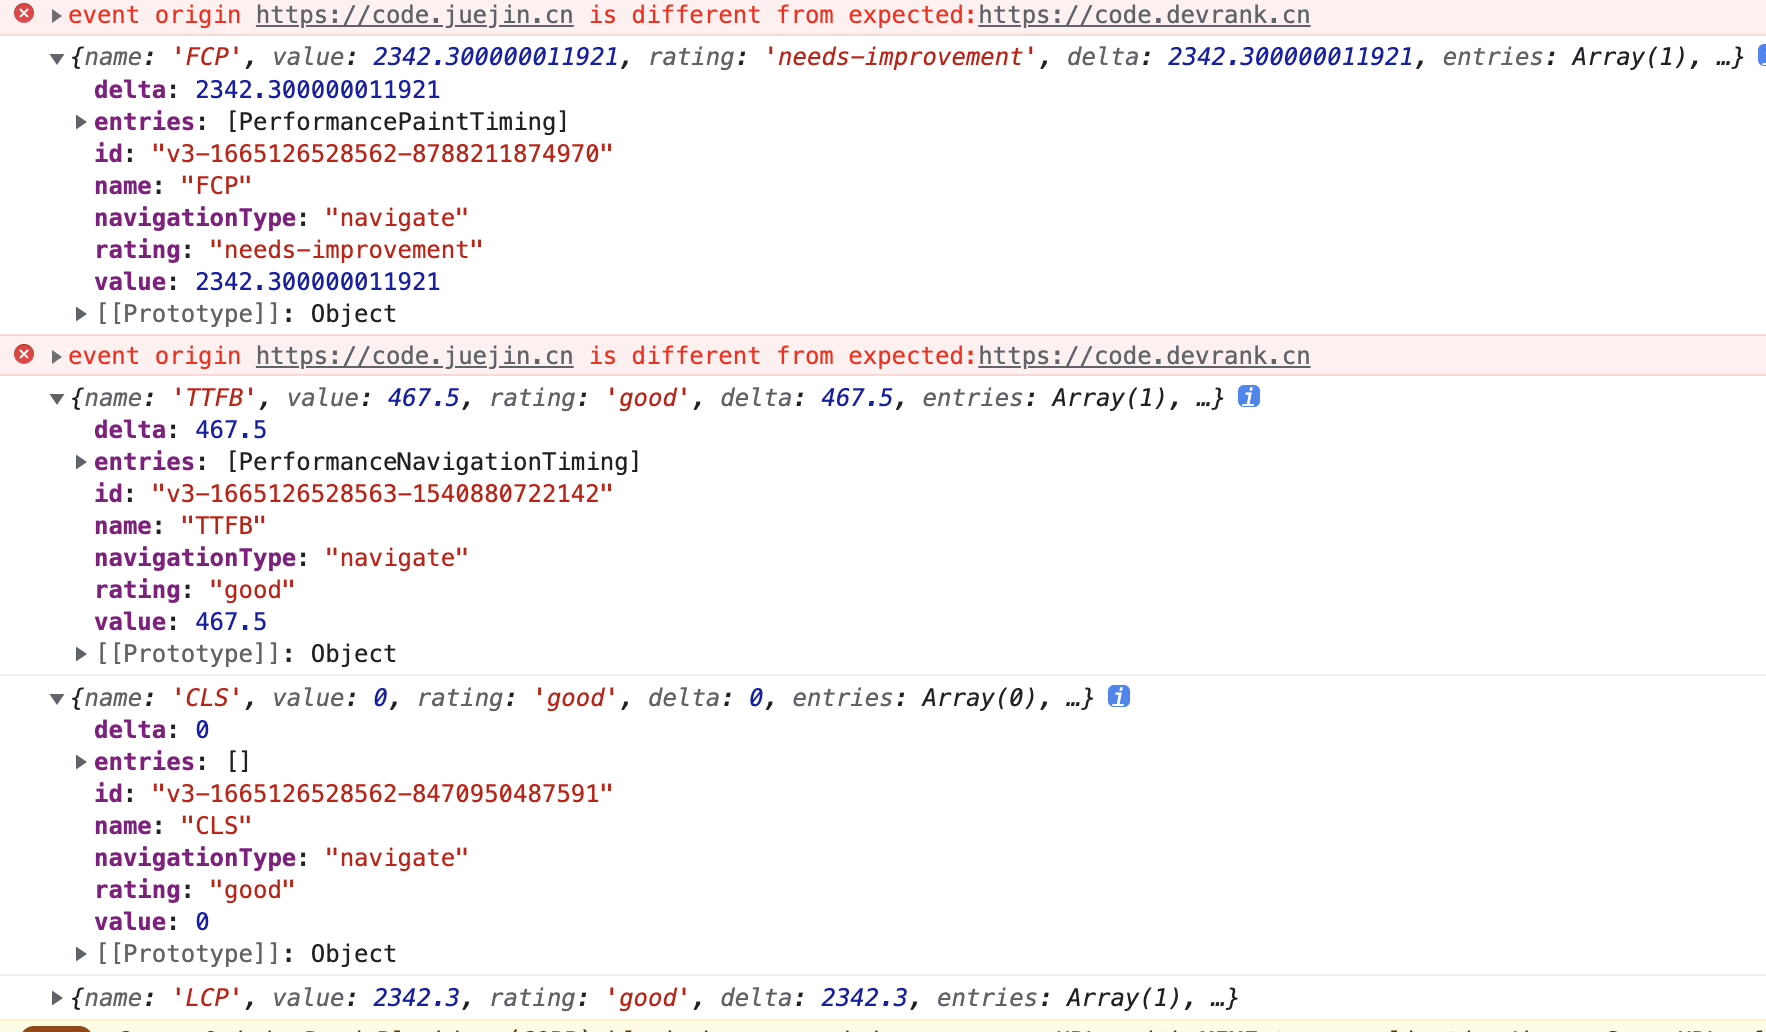The height and width of the screenshot is (1032, 1766).
Task: Expand the PerformancePaintTiming entries array
Action: click(81, 122)
